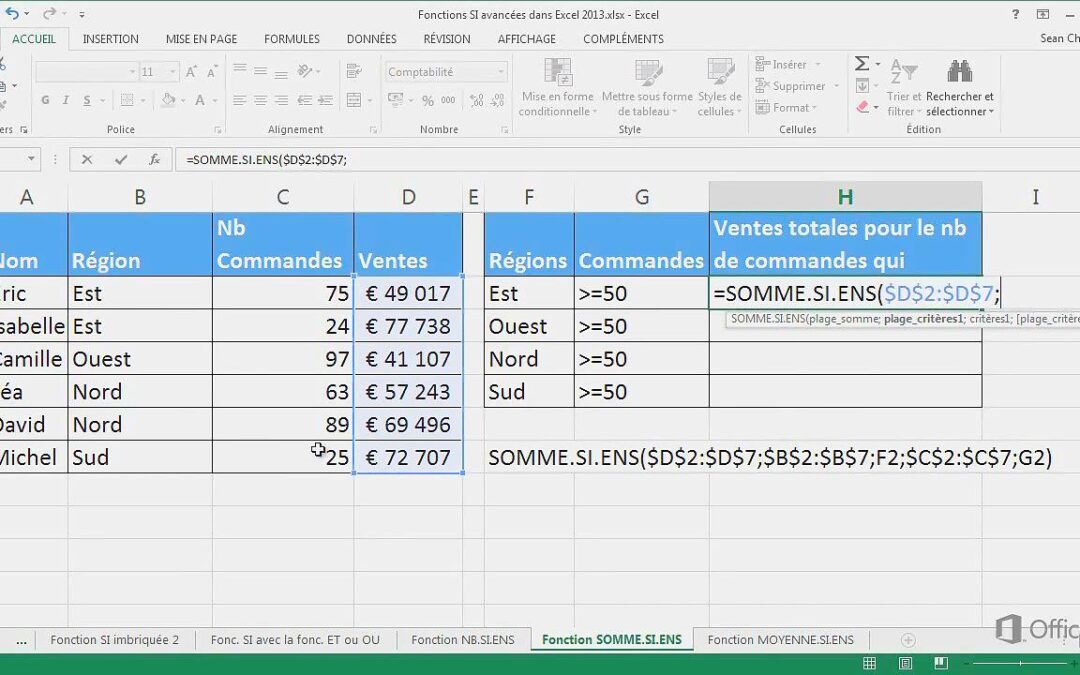Increase indent in Alignement group
Screen dimensions: 1080x675
coord(325,101)
